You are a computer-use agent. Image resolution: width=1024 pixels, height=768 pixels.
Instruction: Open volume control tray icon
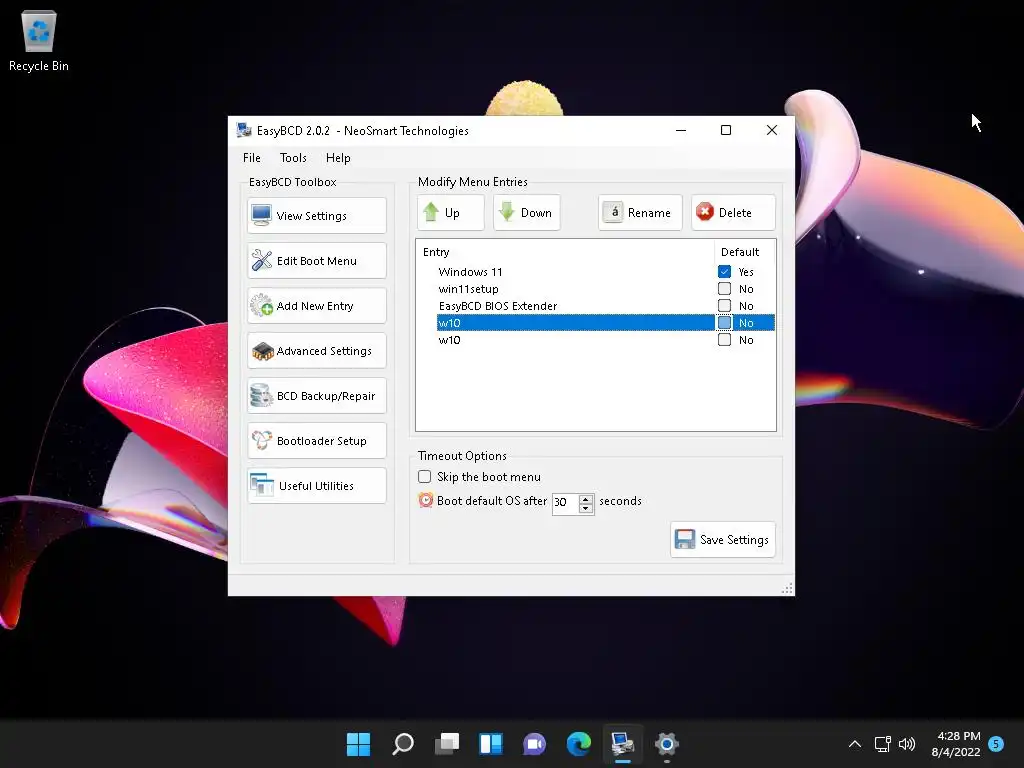(x=907, y=744)
